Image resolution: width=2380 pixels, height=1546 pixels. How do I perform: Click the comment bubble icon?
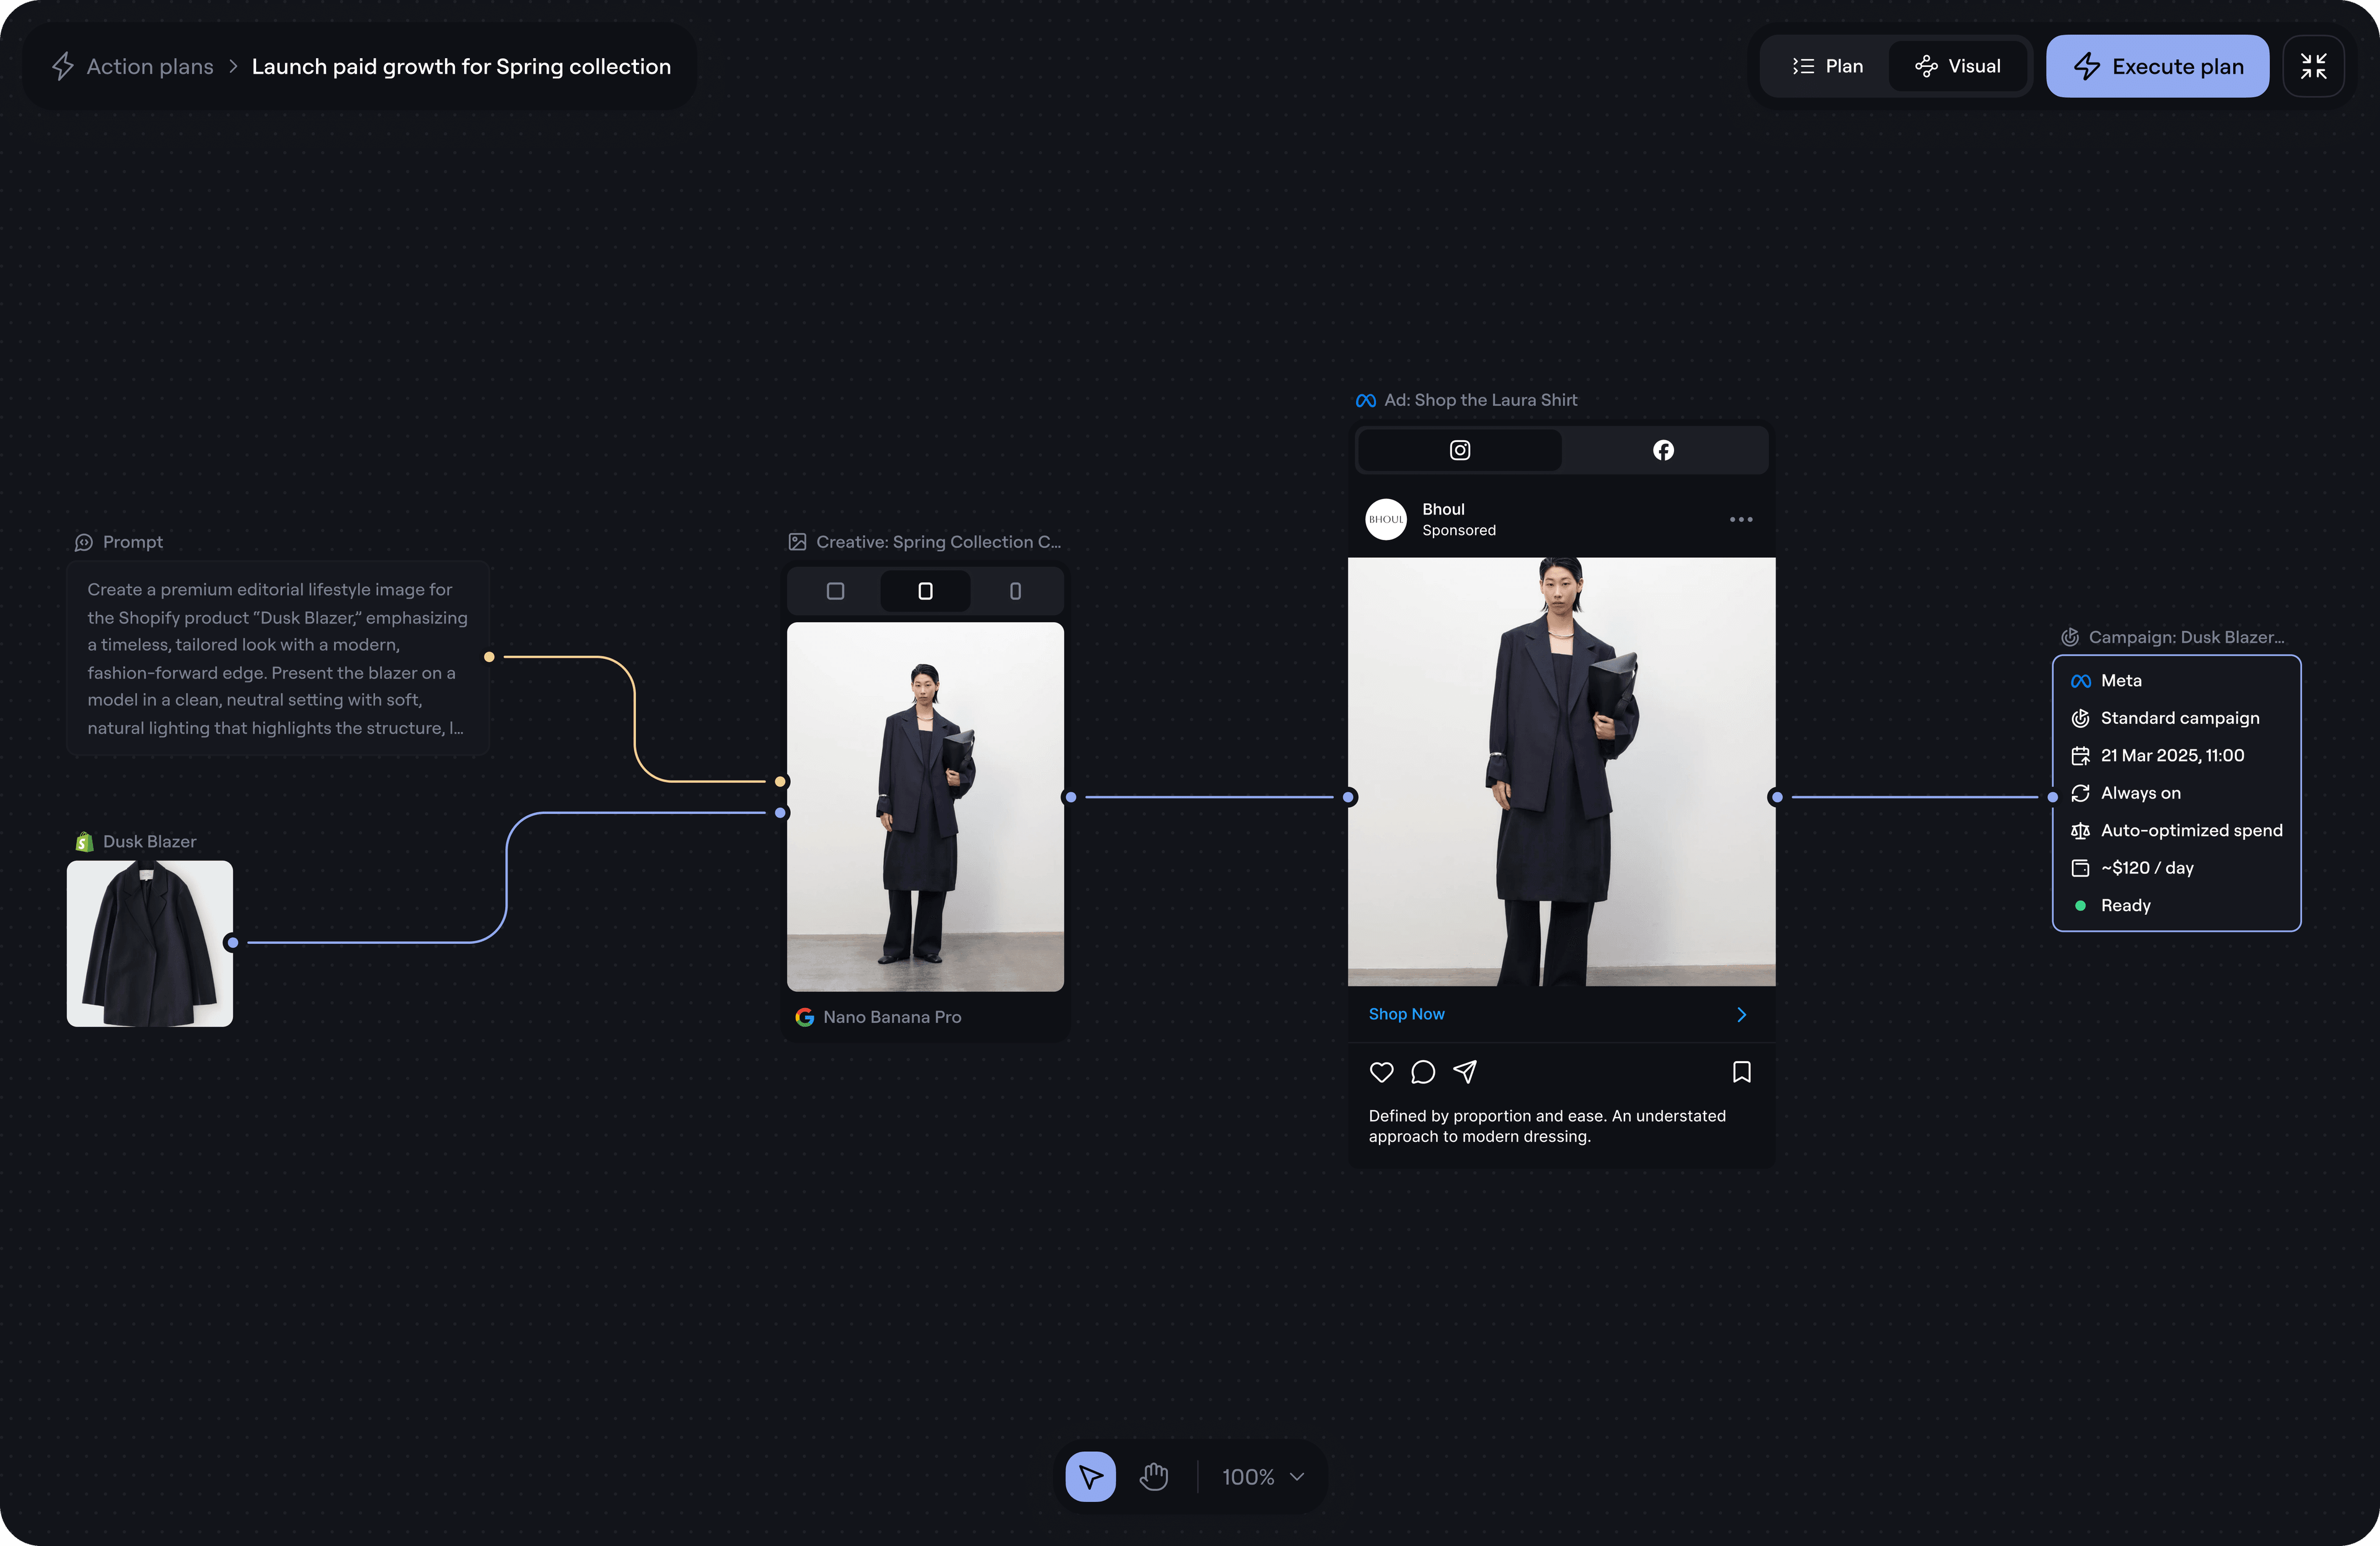pyautogui.click(x=1422, y=1072)
